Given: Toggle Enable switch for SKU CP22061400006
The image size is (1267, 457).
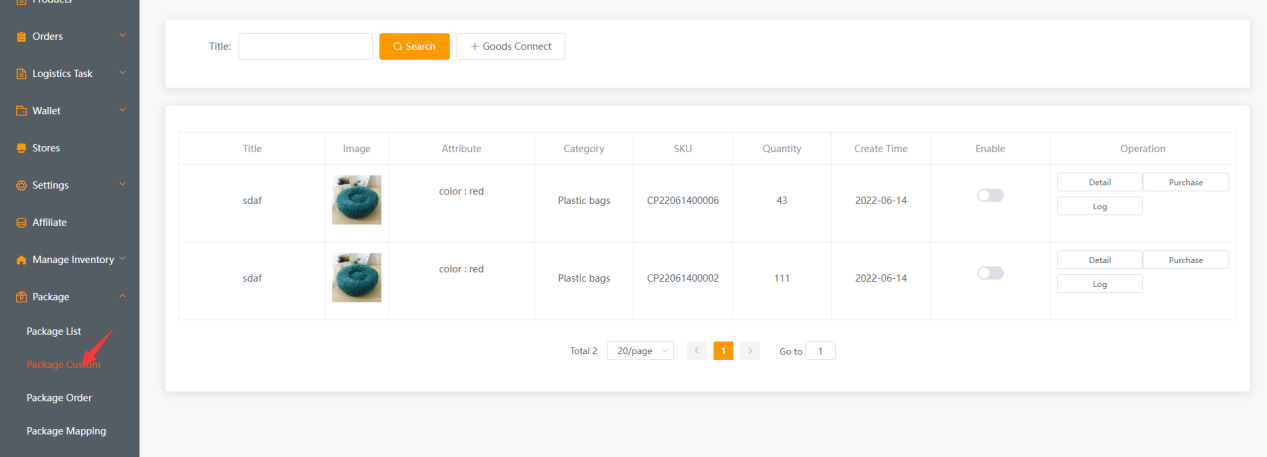Looking at the screenshot, I should pyautogui.click(x=990, y=196).
